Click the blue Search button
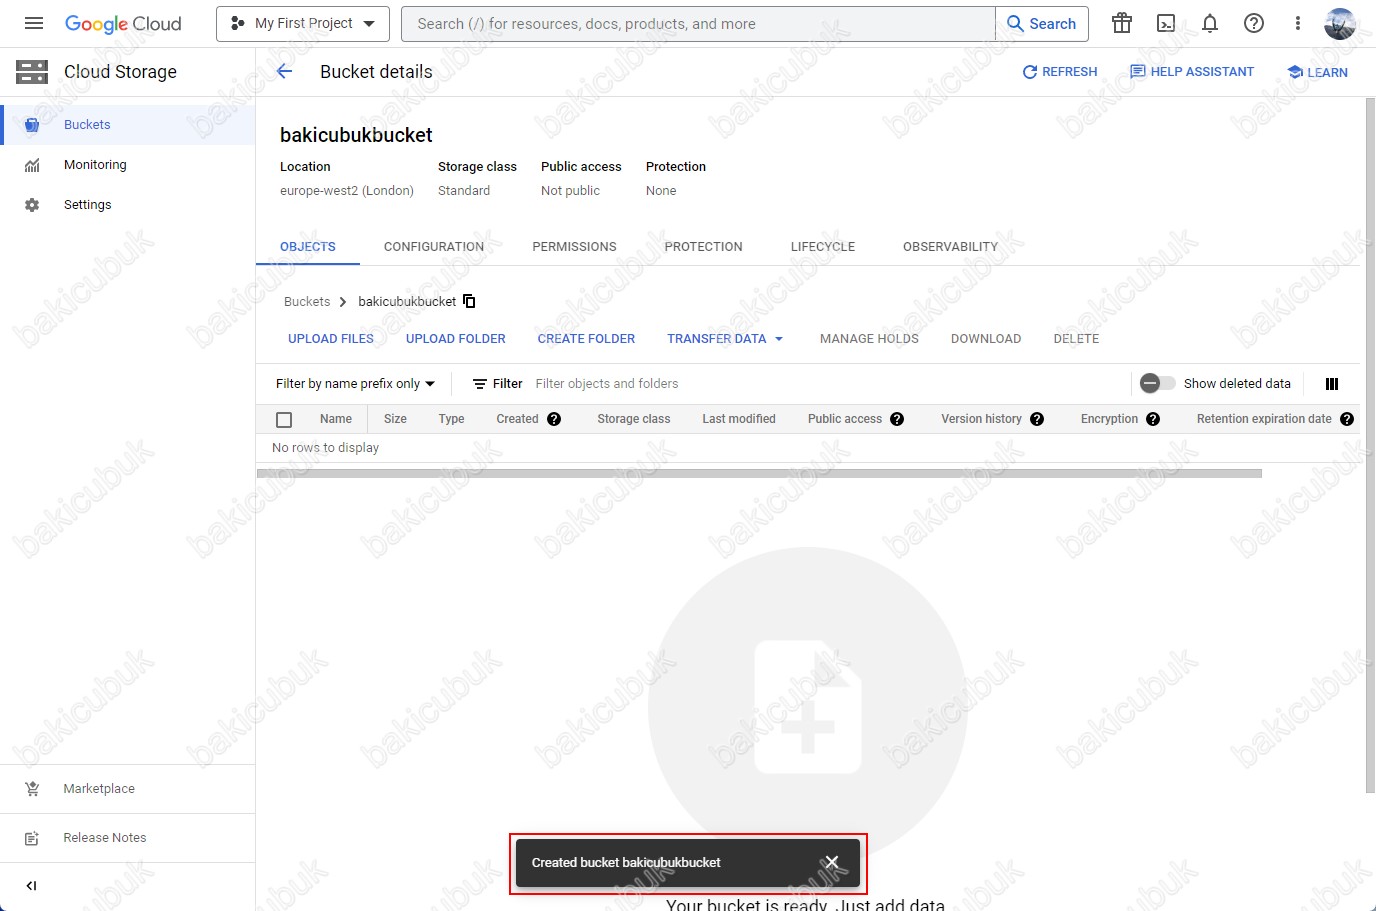 coord(1042,24)
